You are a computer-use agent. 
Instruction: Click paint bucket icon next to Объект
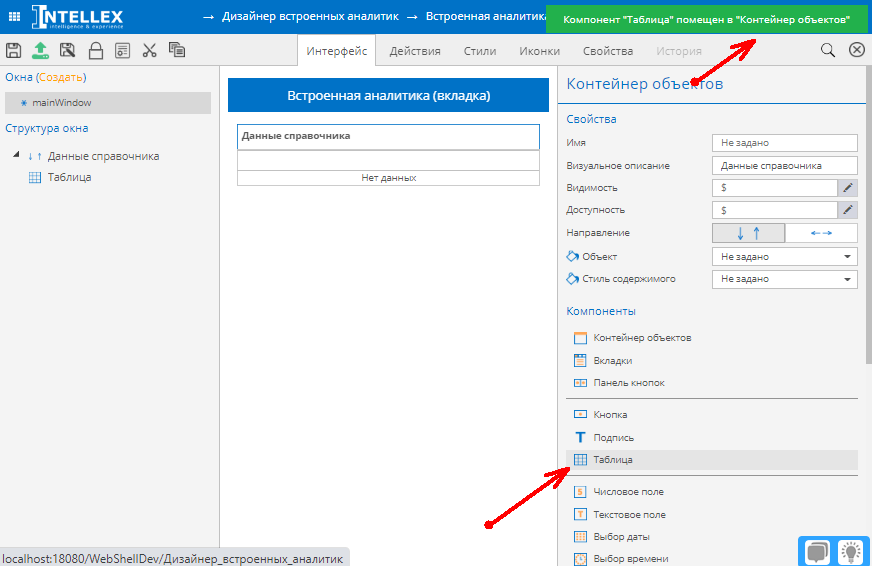(572, 256)
